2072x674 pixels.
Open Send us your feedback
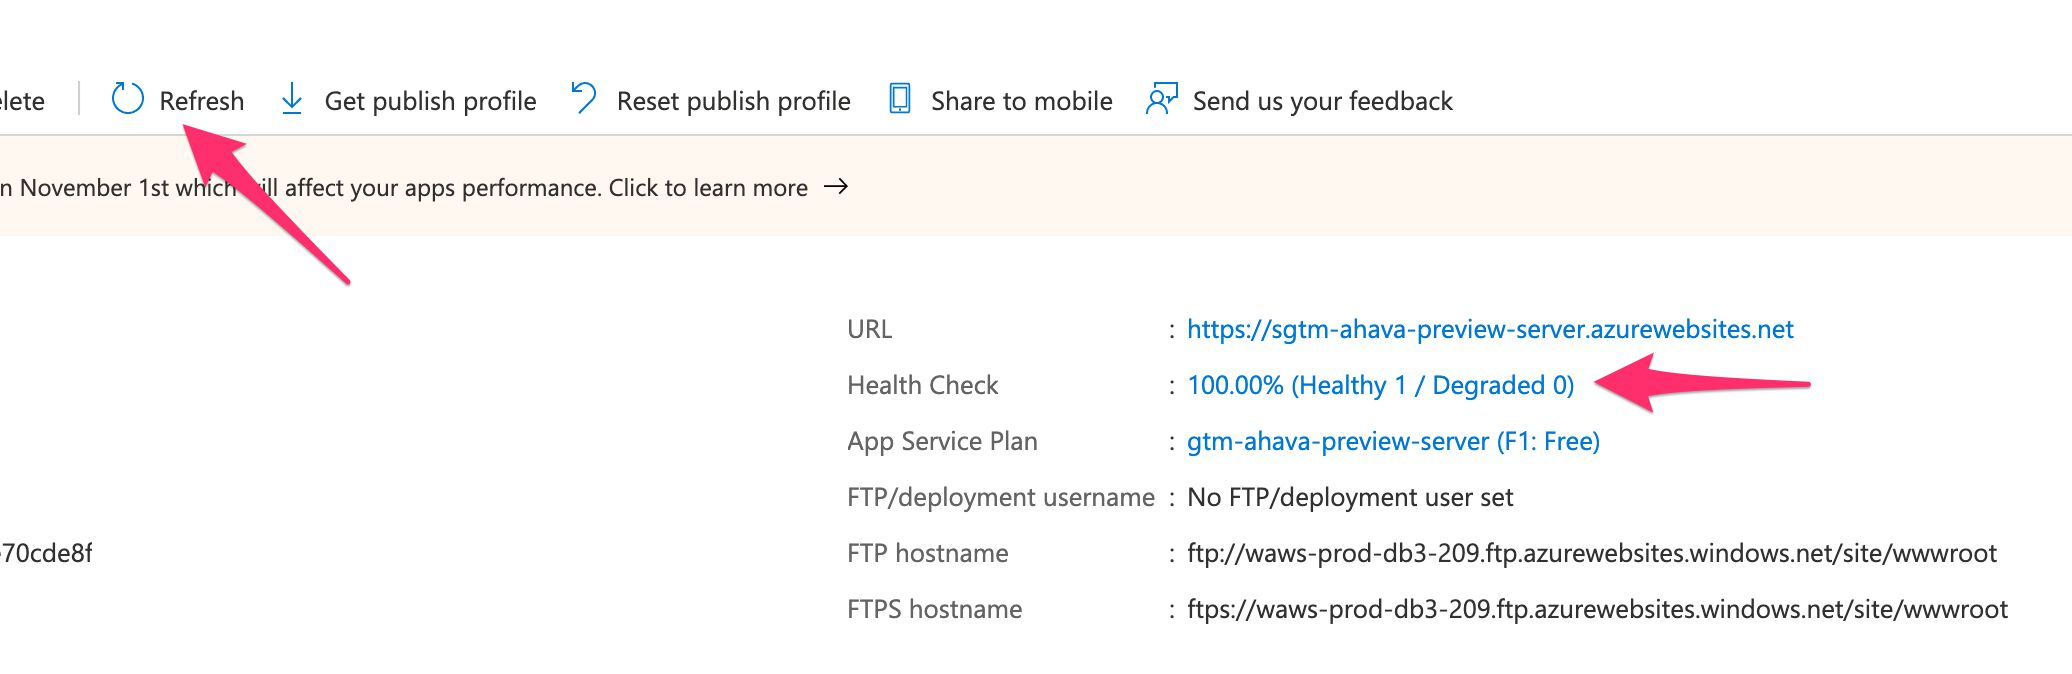click(x=1322, y=101)
